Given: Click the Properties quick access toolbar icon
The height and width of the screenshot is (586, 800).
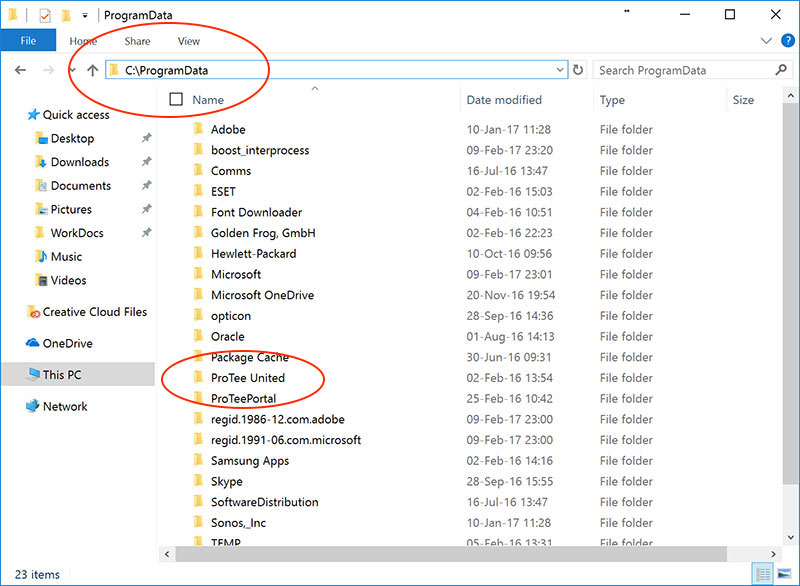Looking at the screenshot, I should [x=45, y=16].
